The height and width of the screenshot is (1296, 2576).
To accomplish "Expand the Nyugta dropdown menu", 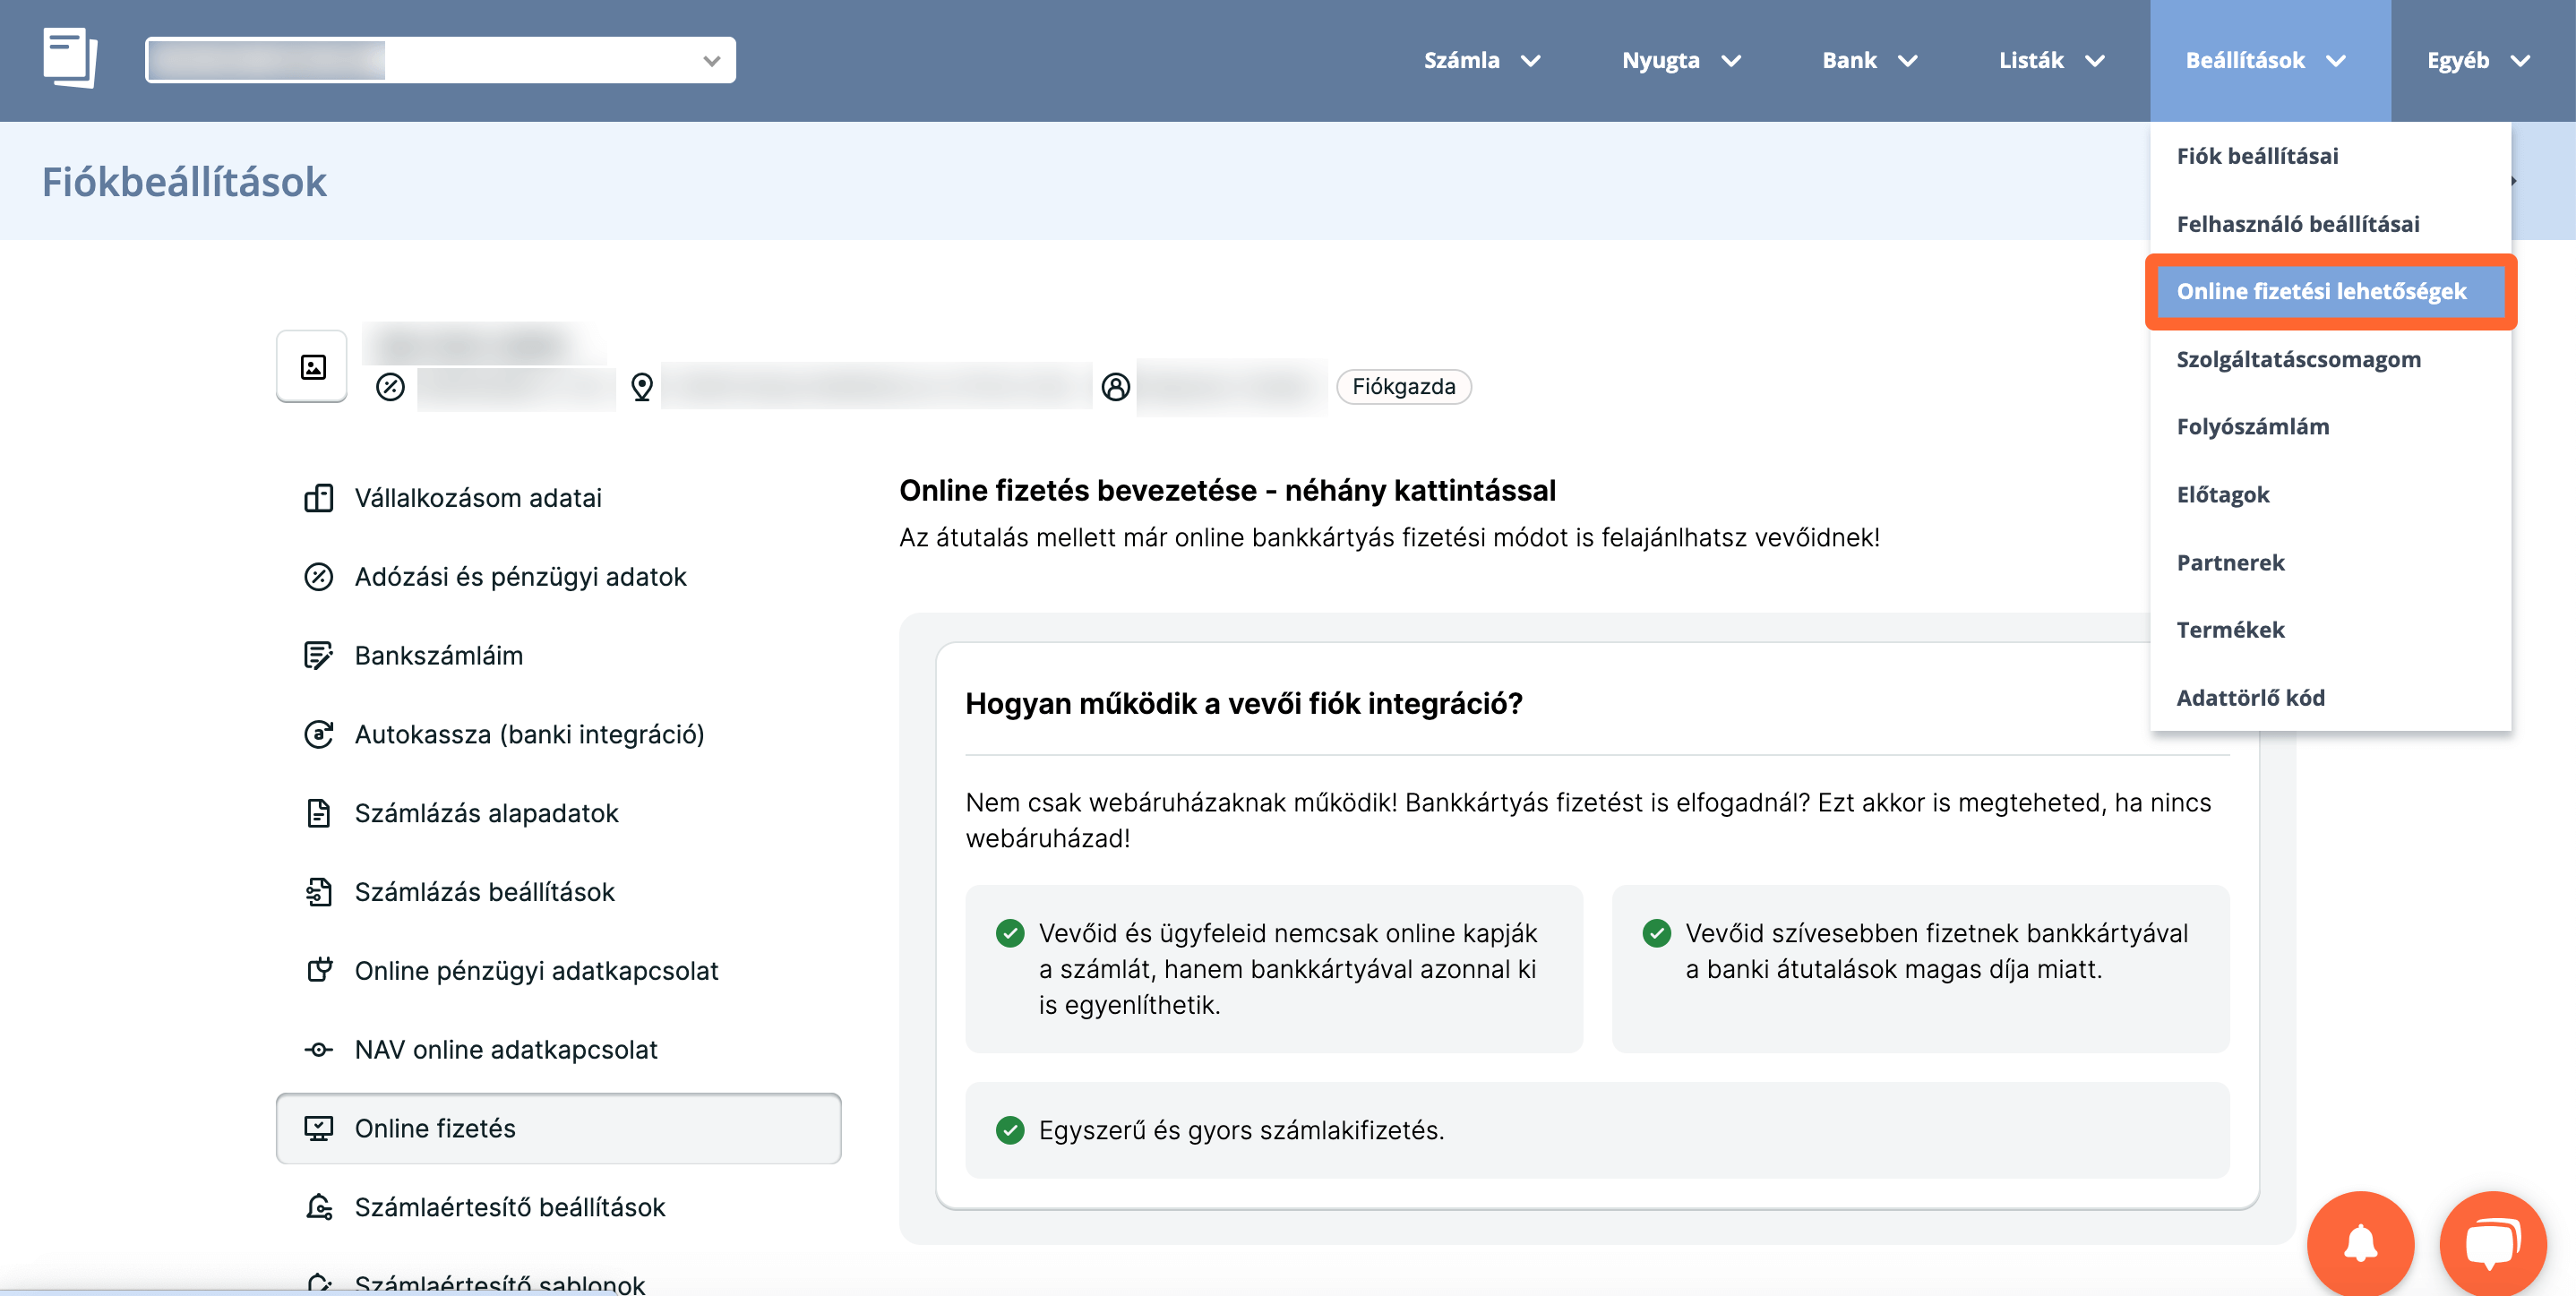I will click(1680, 61).
